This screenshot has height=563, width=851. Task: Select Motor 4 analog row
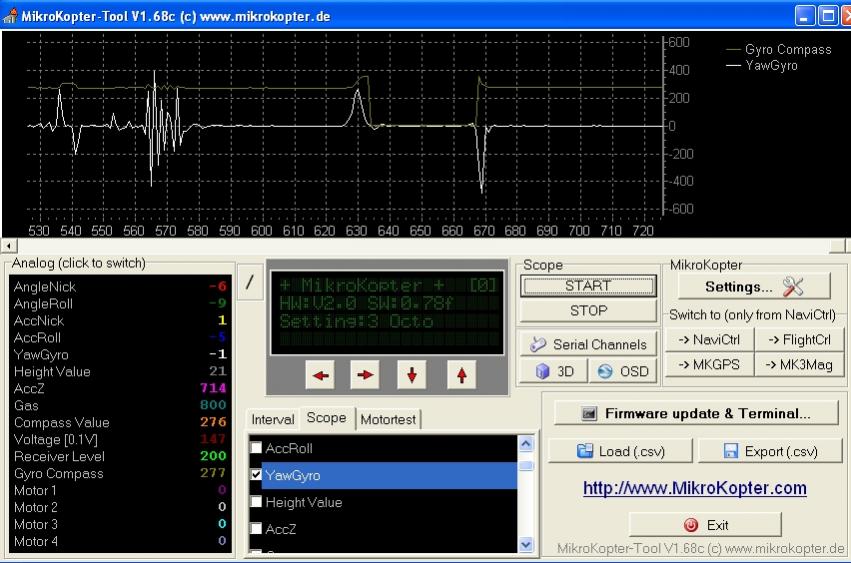pyautogui.click(x=119, y=541)
